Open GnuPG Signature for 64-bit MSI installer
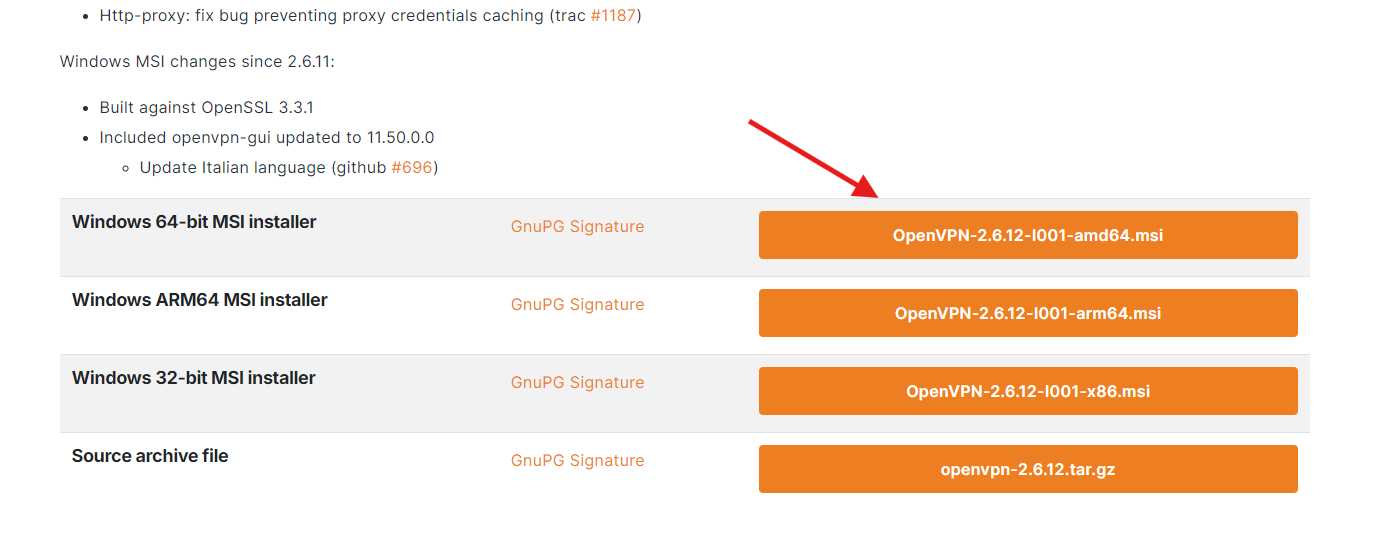This screenshot has width=1386, height=553. tap(577, 227)
